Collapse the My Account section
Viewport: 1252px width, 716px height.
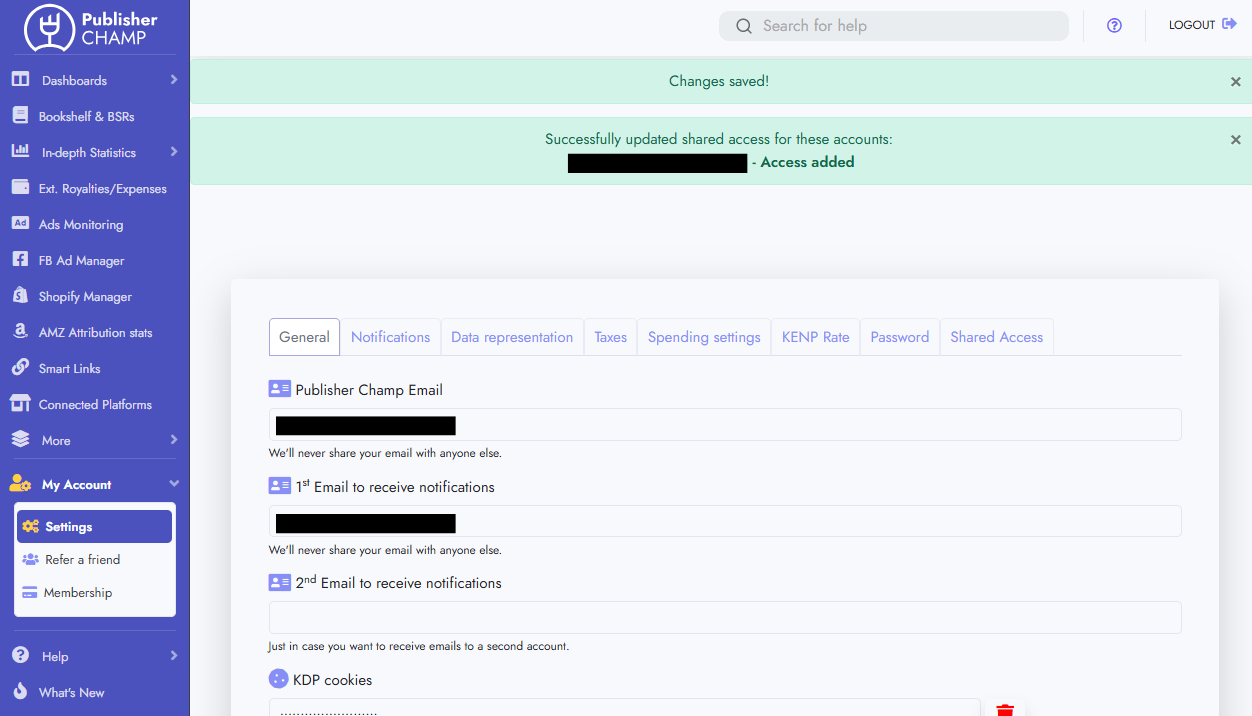(94, 485)
